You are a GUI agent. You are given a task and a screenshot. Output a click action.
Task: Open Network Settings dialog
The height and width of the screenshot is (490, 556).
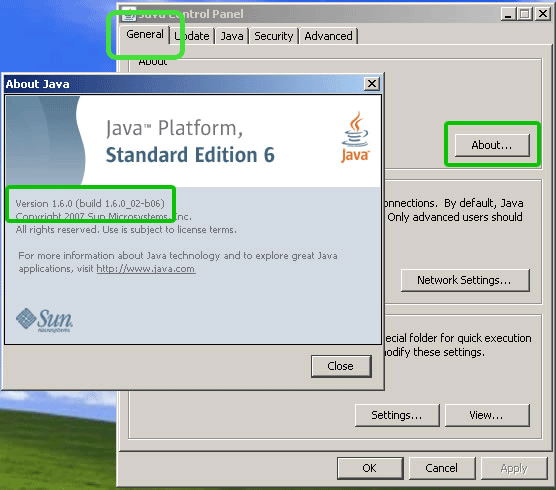pyautogui.click(x=465, y=280)
